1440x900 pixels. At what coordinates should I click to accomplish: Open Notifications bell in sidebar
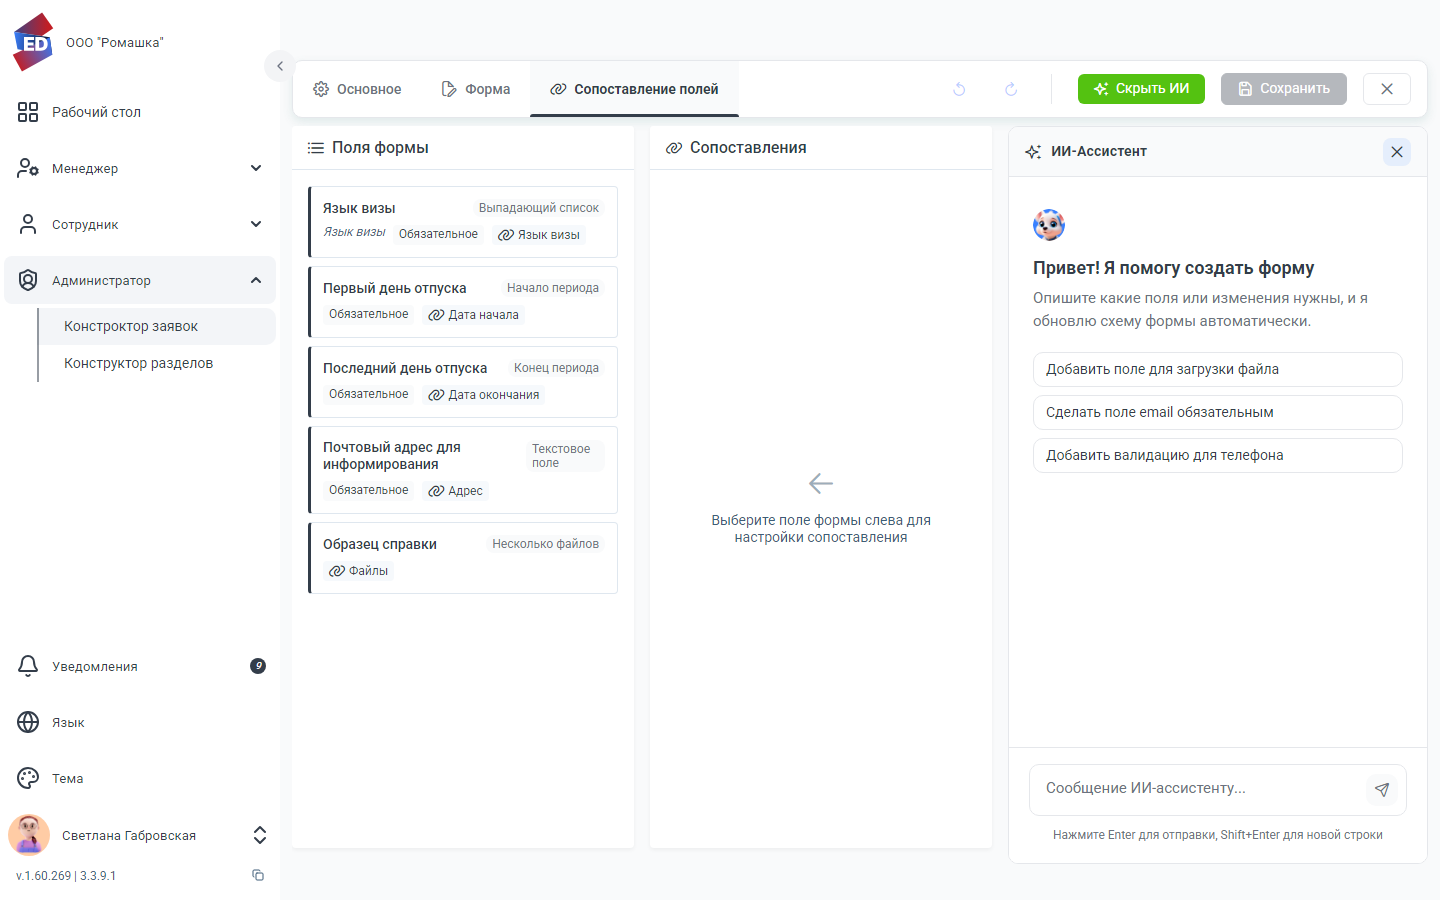click(x=28, y=666)
